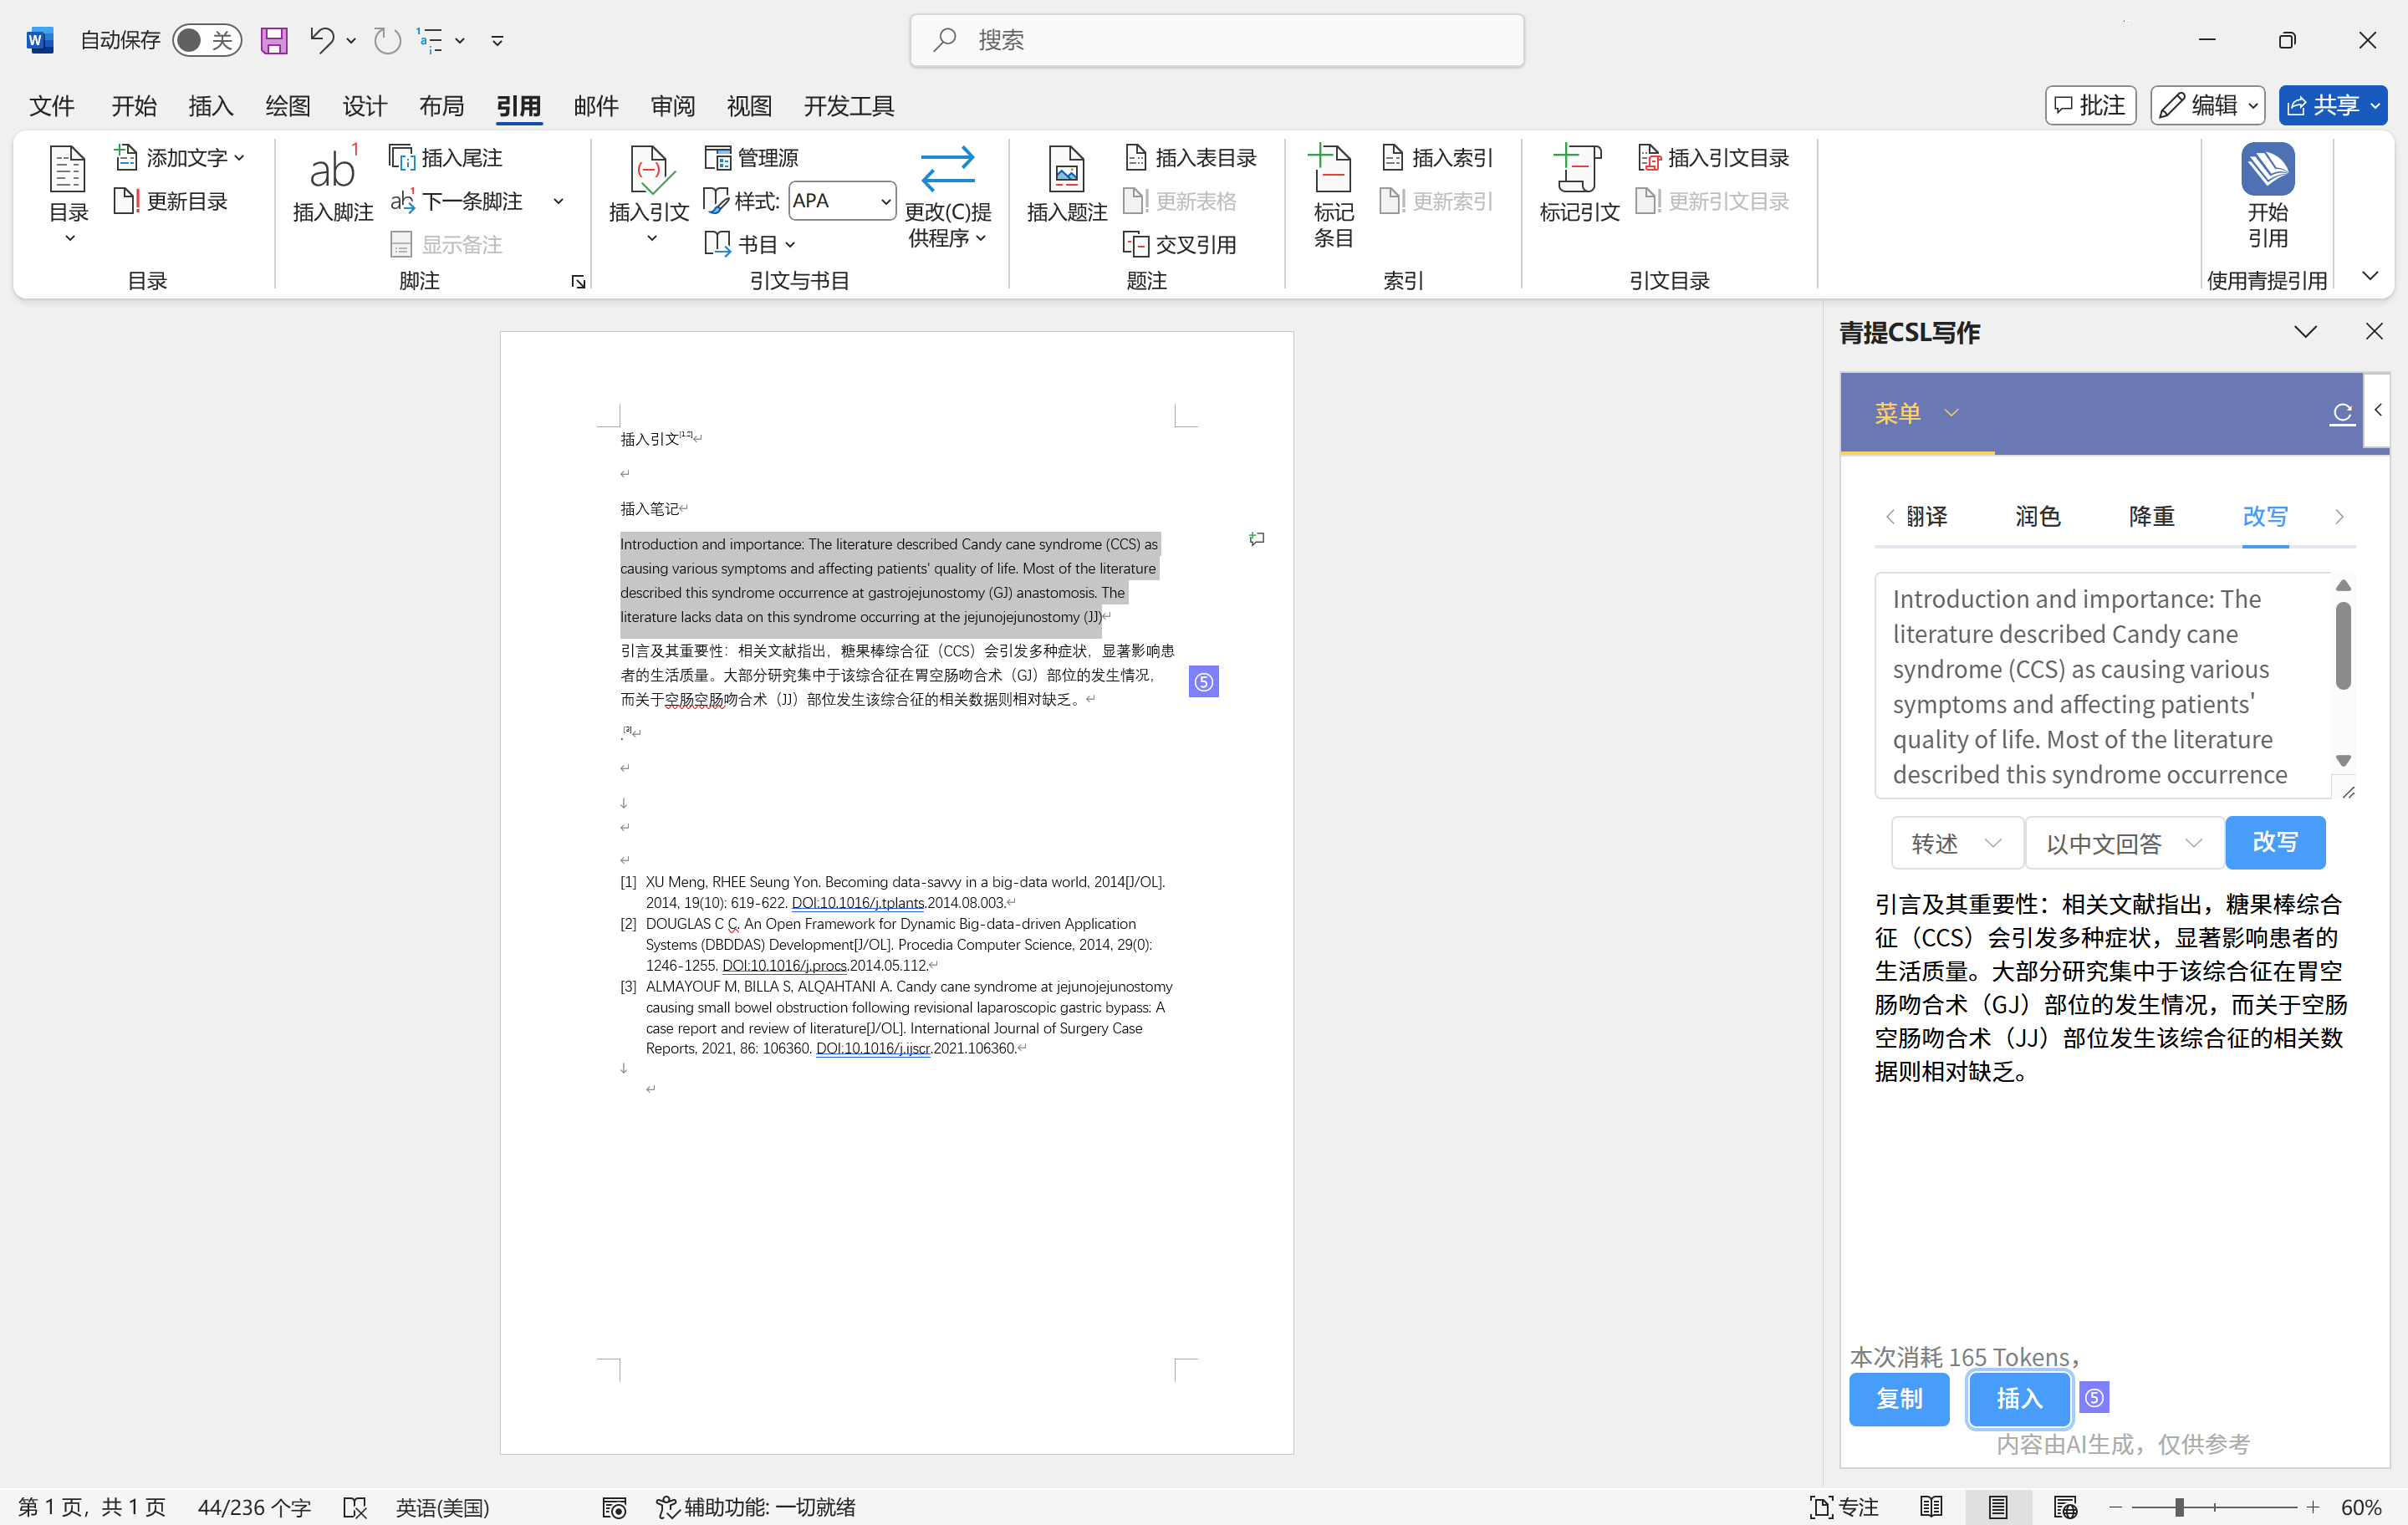Open Manage Sources

point(752,157)
